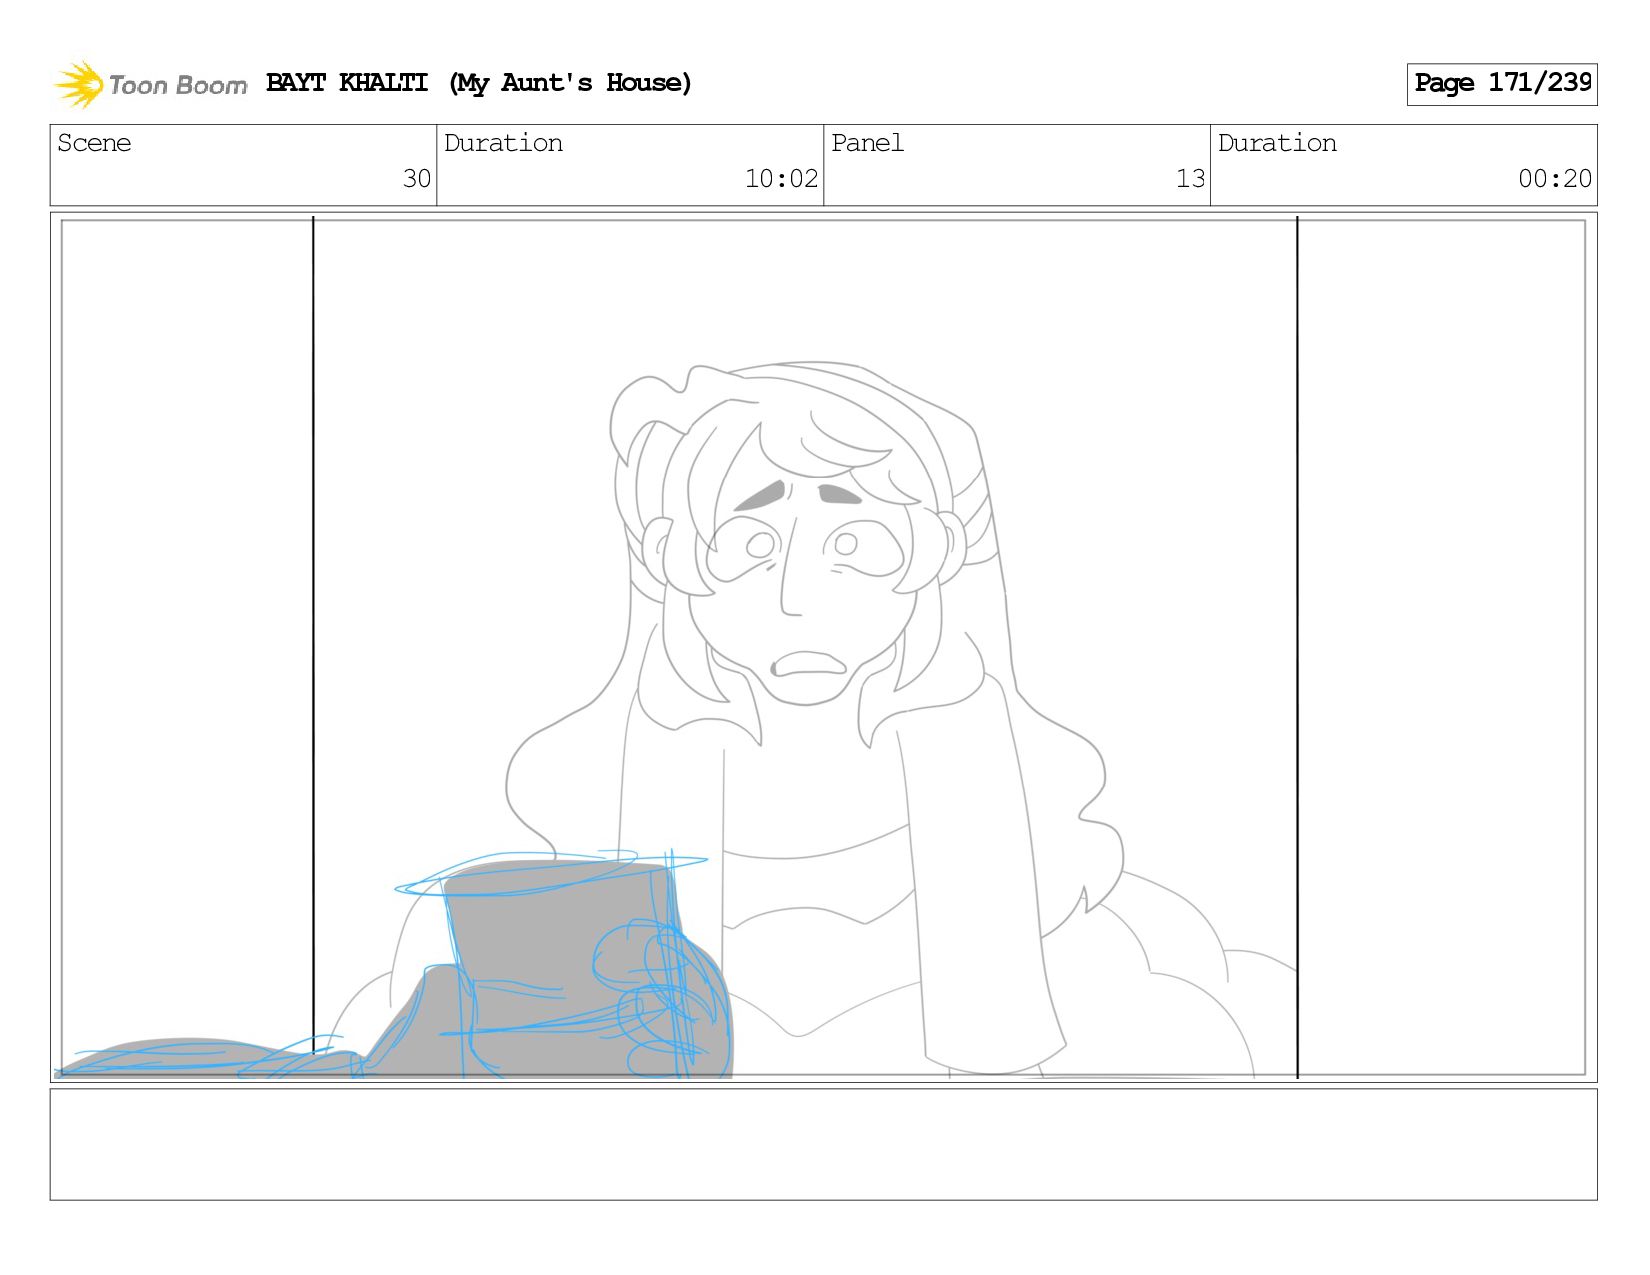The height and width of the screenshot is (1275, 1650).
Task: Select the title text "BAYT KHALTI (My Aunt's House)"
Action: coord(479,83)
